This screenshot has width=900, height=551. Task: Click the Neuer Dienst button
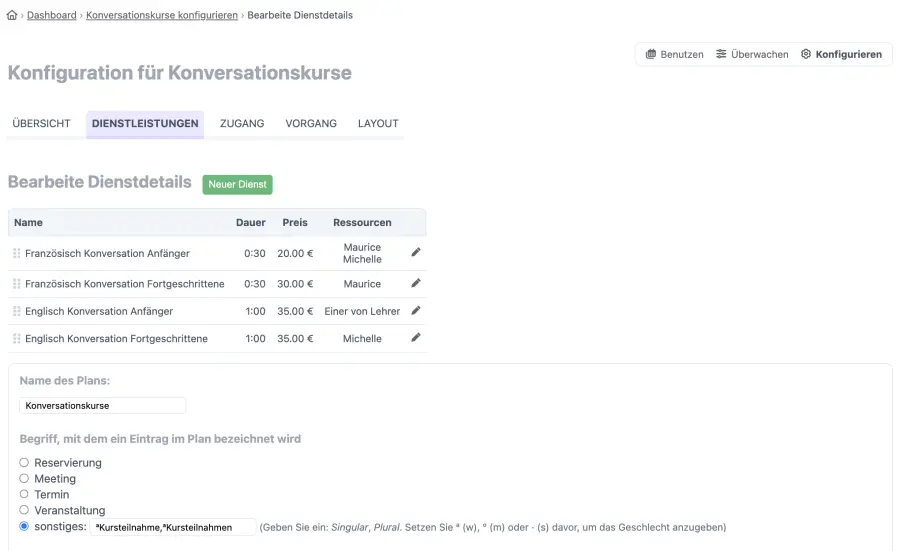tap(238, 184)
